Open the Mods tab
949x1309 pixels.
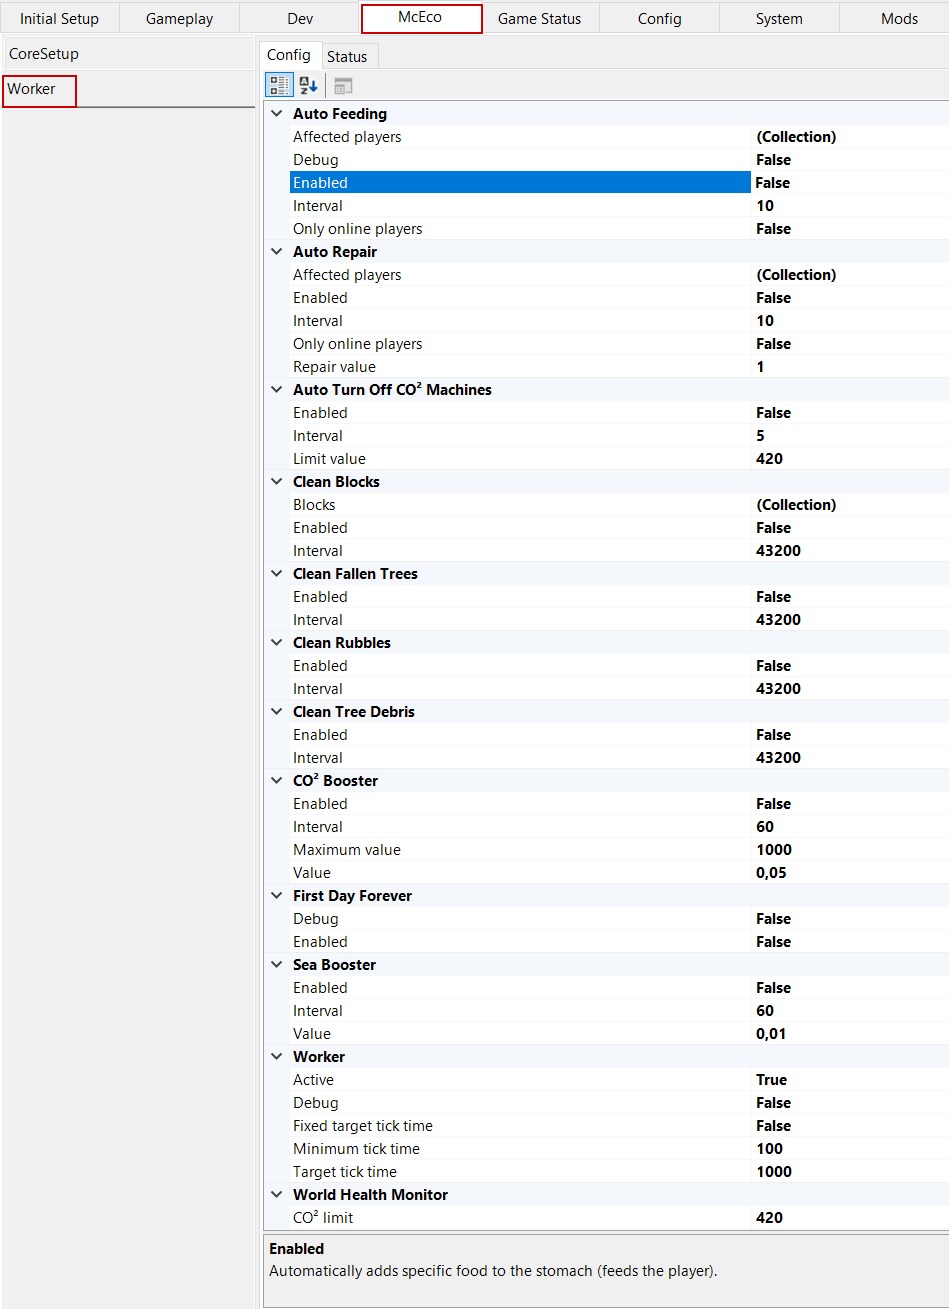(899, 18)
